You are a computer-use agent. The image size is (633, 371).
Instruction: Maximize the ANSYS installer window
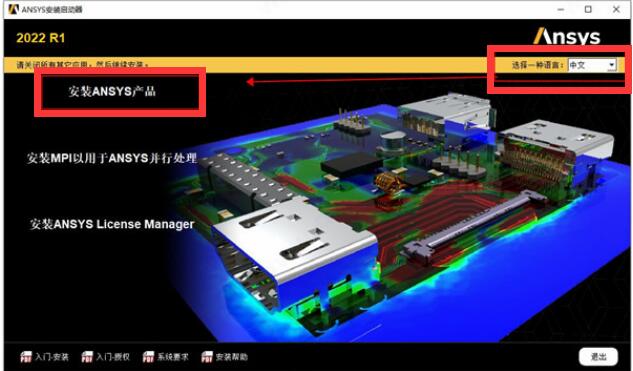pos(588,9)
